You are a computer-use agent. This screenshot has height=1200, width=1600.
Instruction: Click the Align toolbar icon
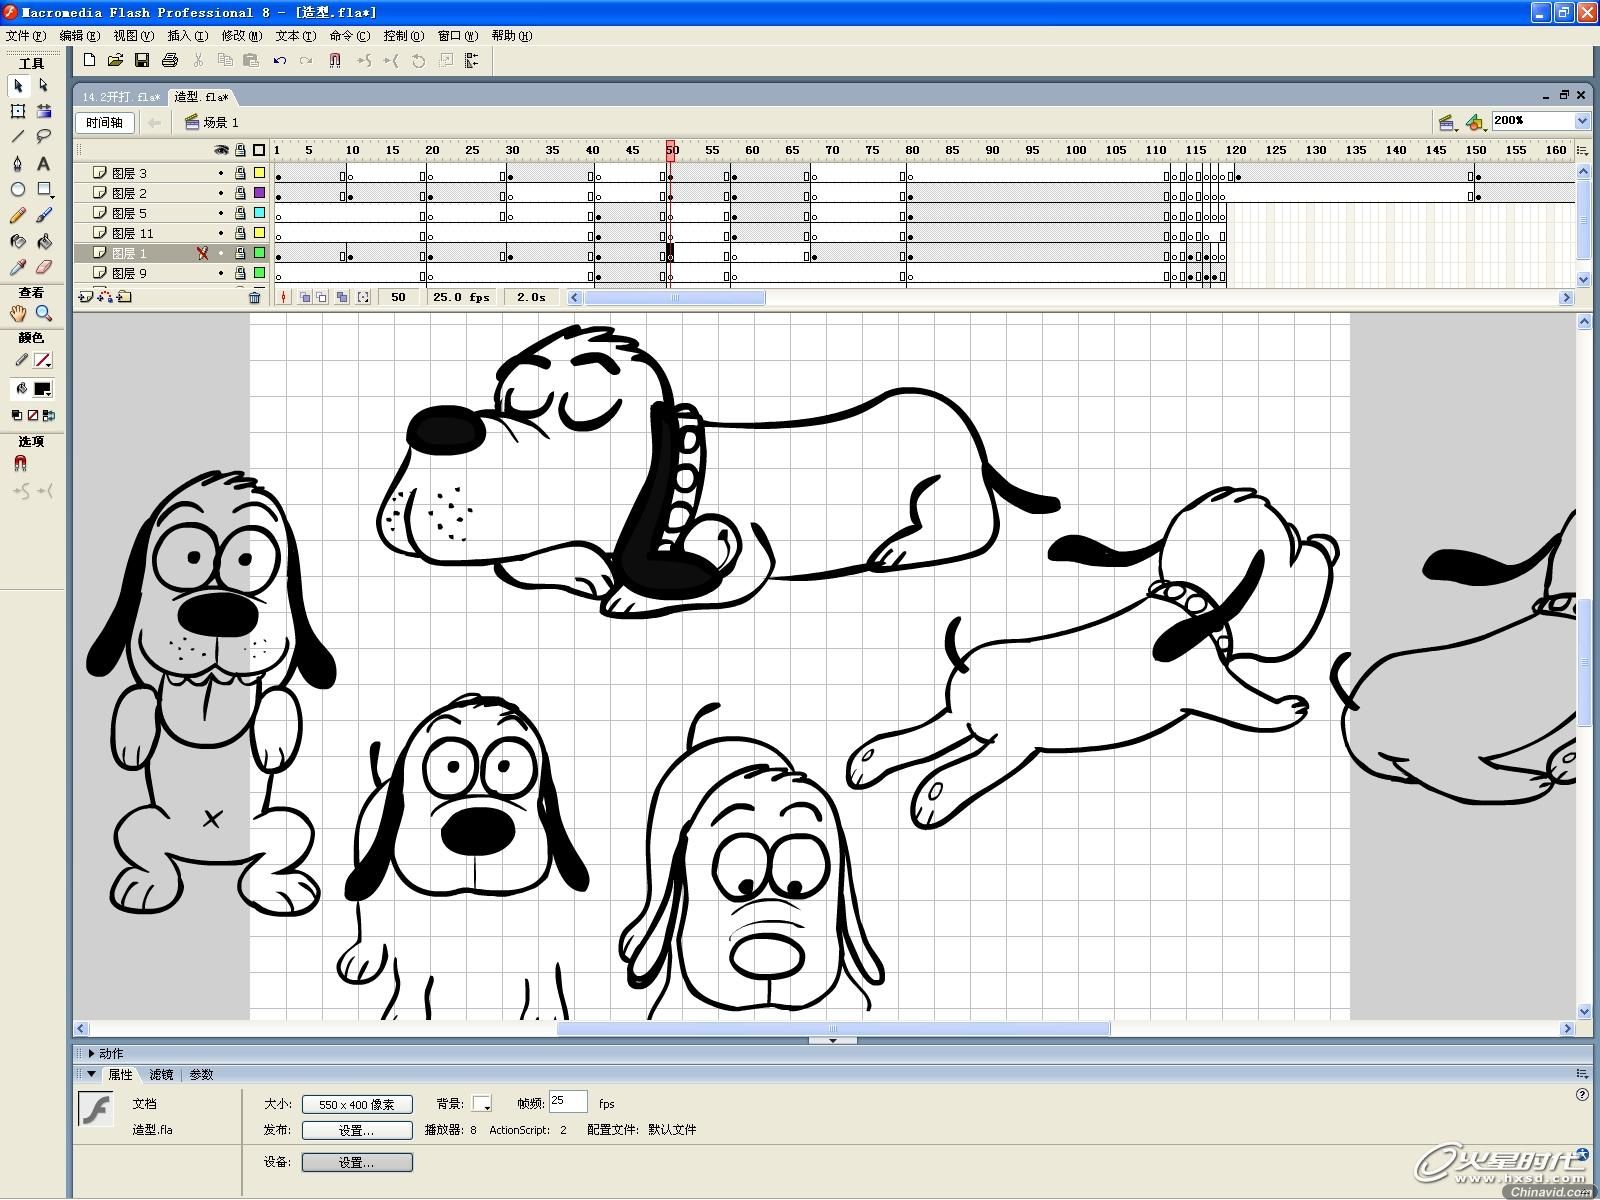[471, 60]
